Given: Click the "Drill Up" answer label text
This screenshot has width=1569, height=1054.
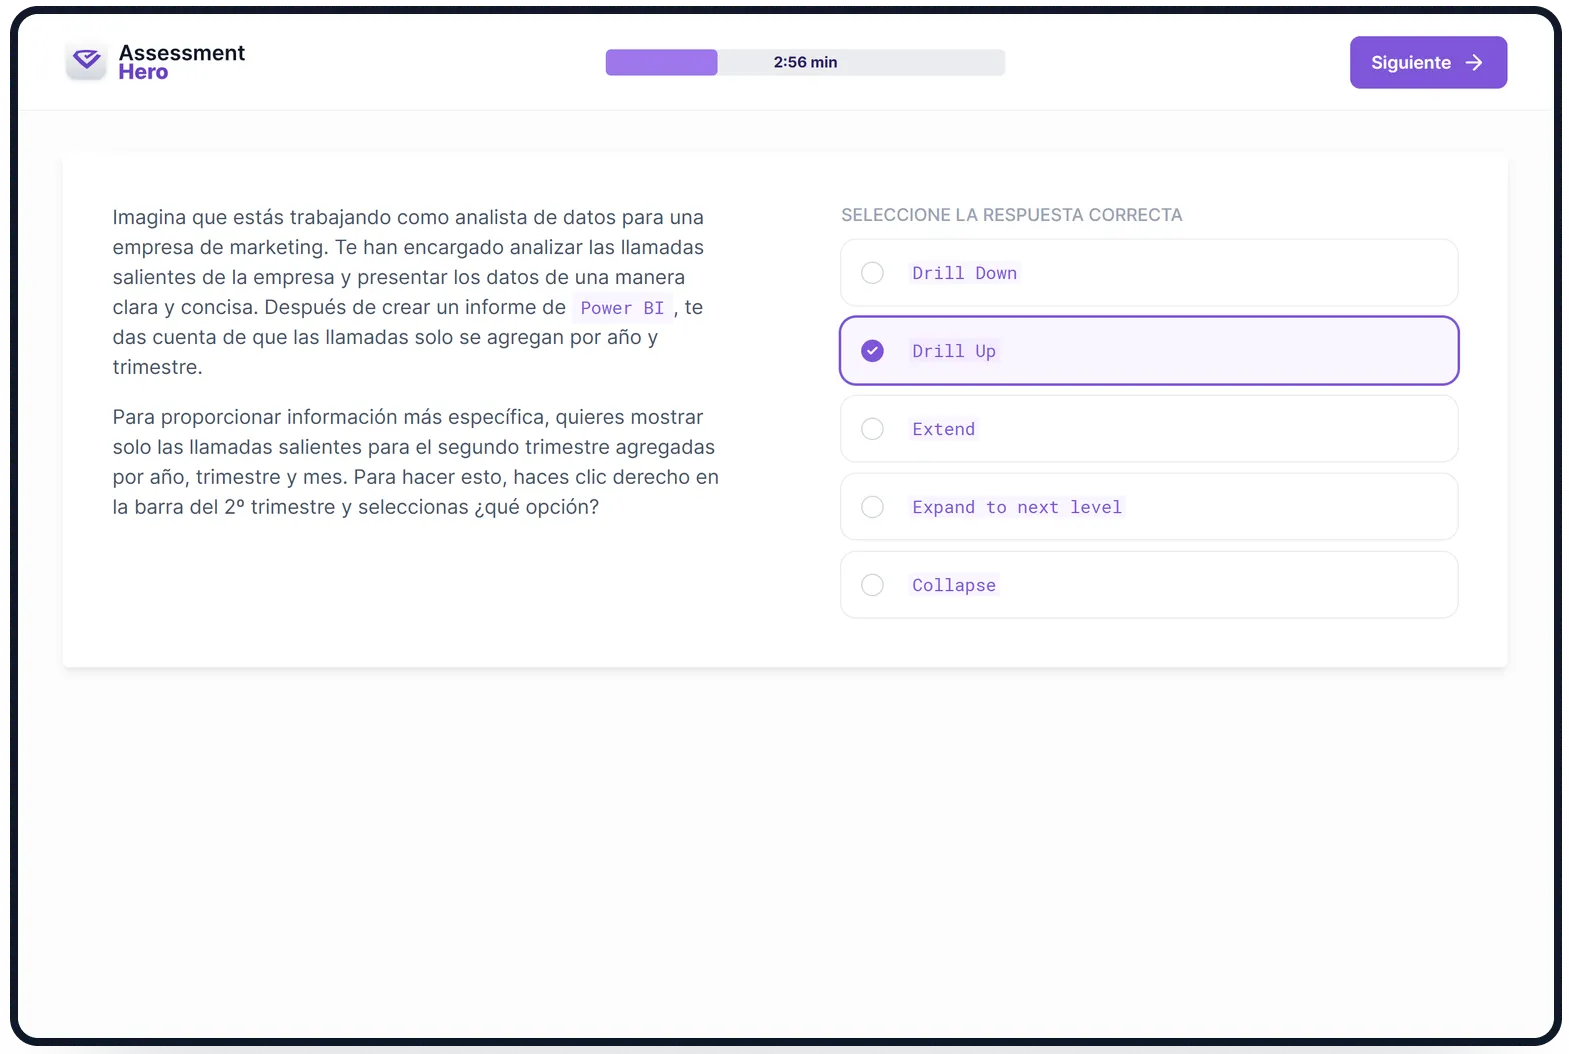Looking at the screenshot, I should click(x=953, y=351).
